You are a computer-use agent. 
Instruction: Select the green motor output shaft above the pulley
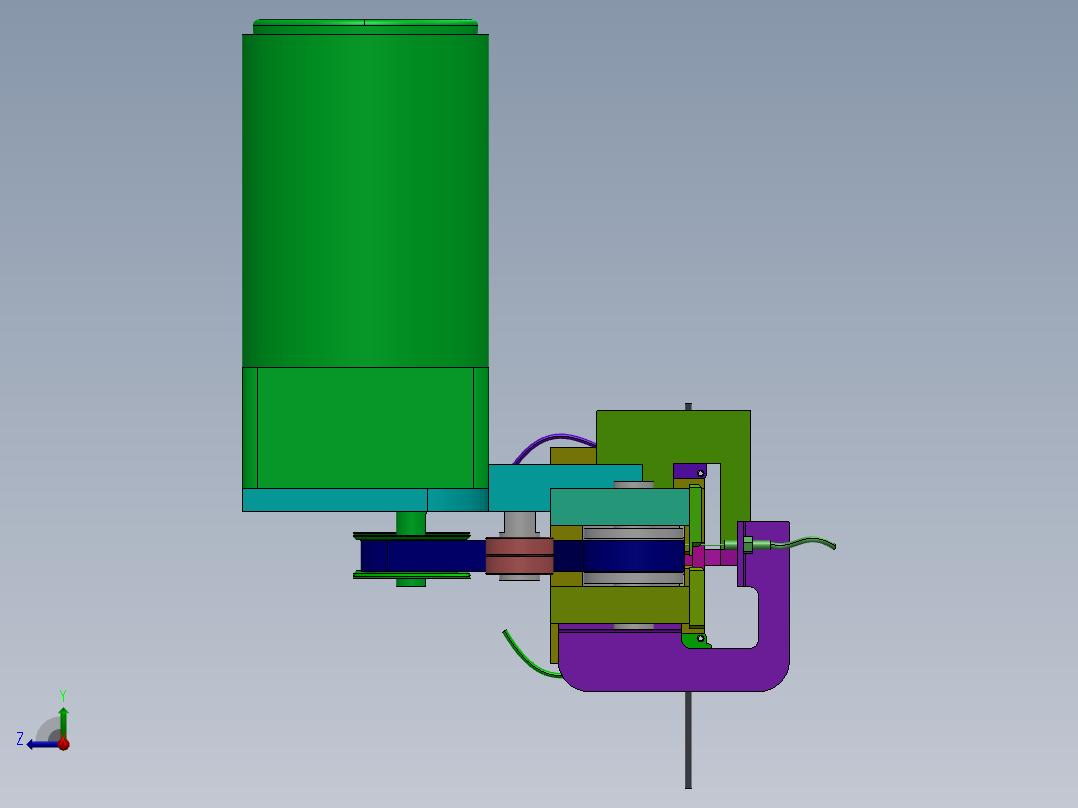point(410,522)
